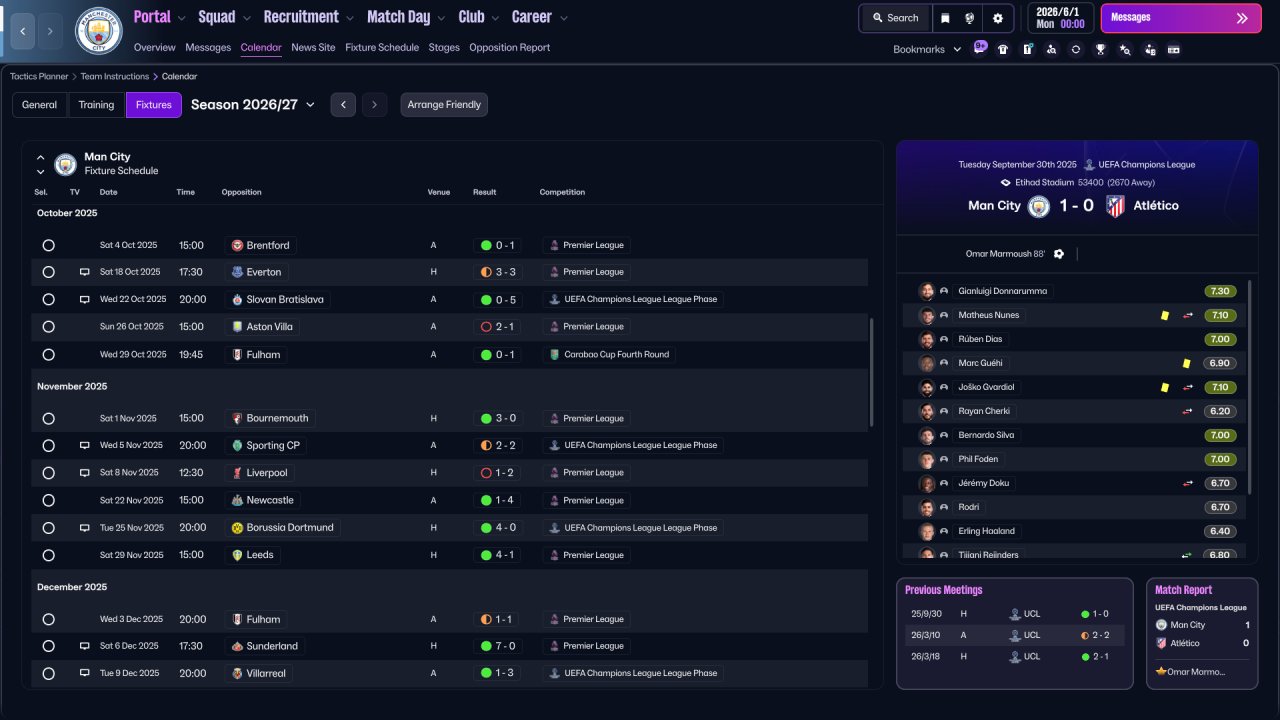Click the TV icon on Everton row
Screen dimensions: 1280x720
85,272
